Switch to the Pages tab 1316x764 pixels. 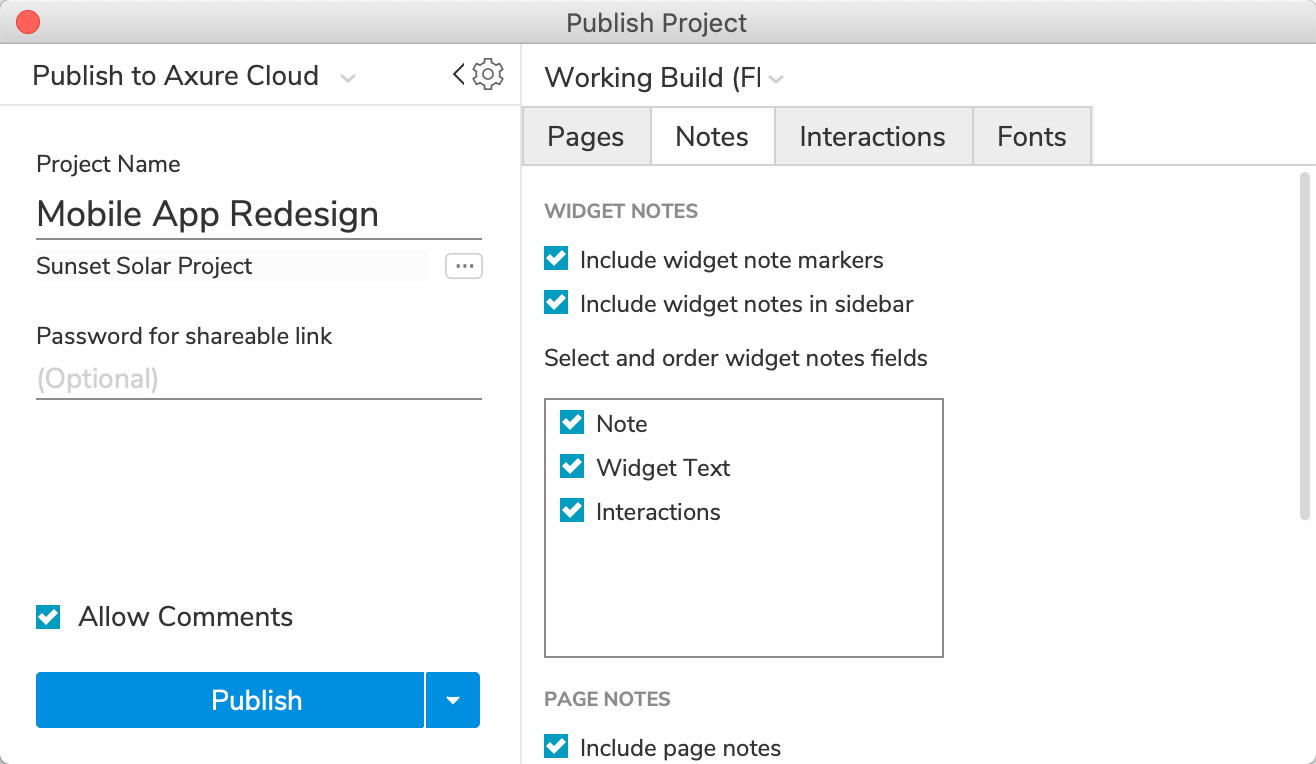pos(586,137)
